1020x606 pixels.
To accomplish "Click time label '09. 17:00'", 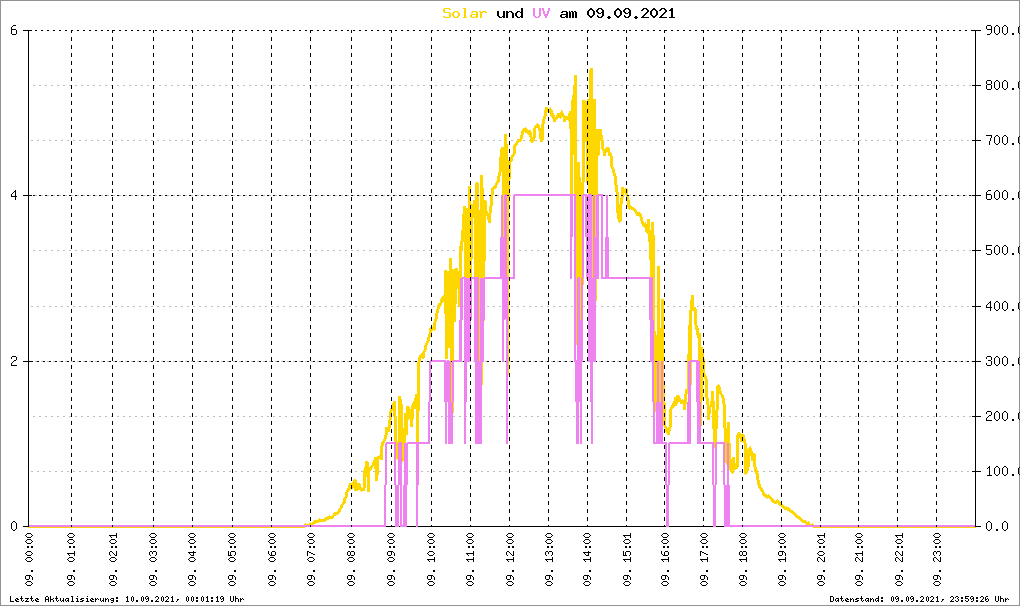I will (x=704, y=560).
